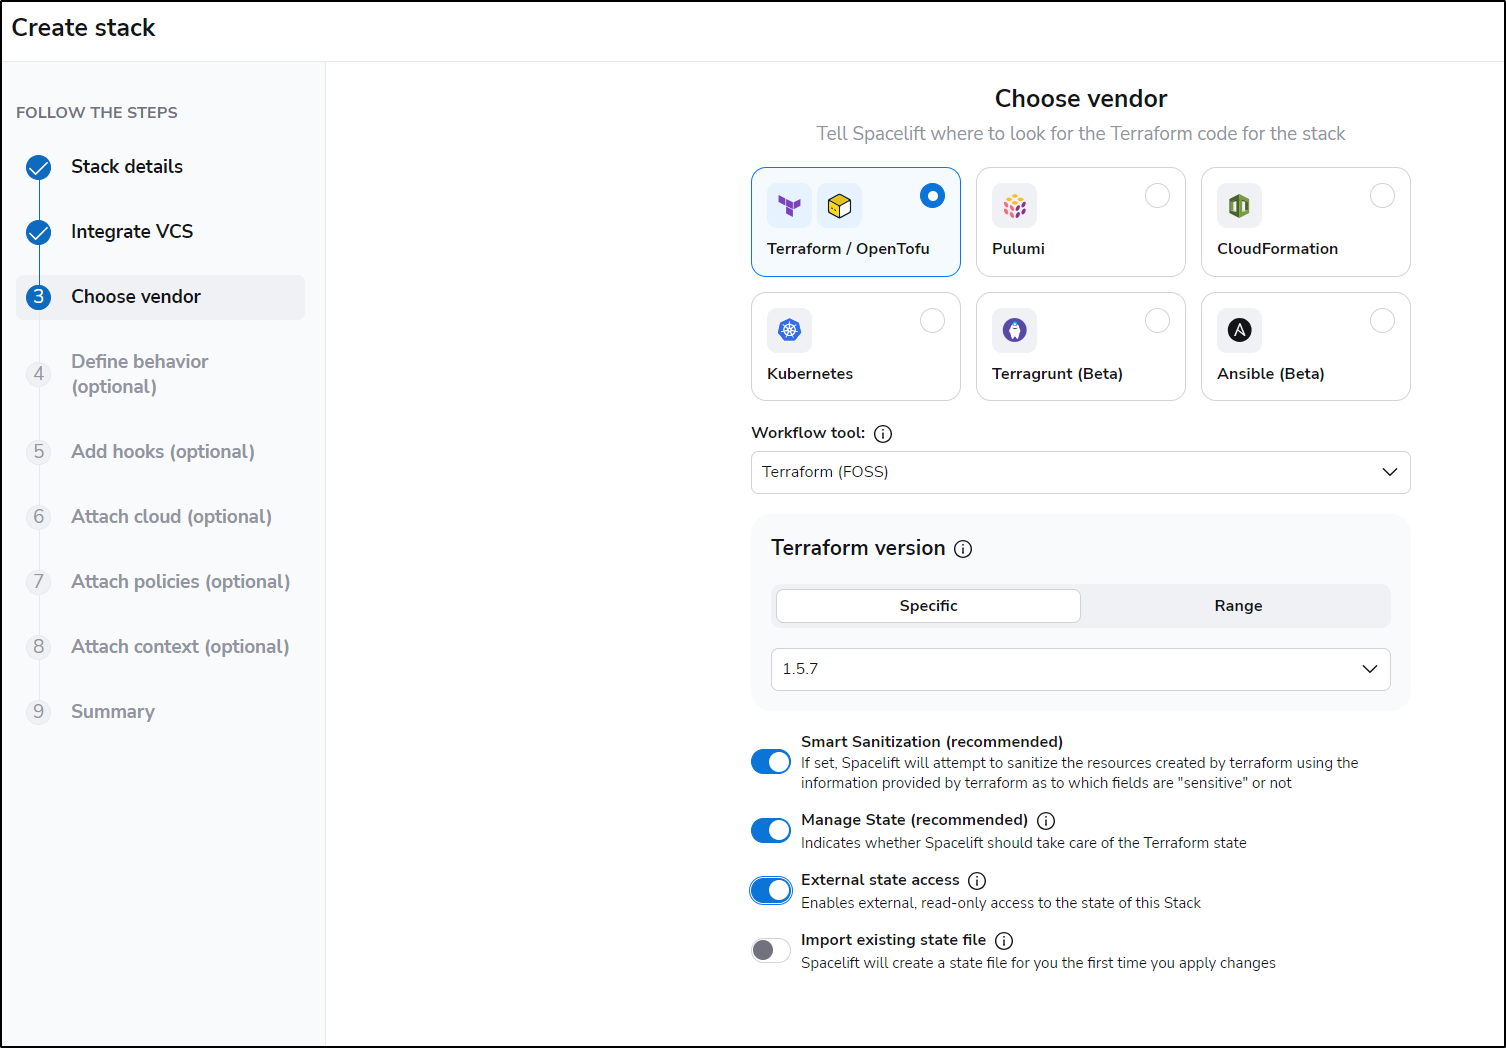Click the Create stack title

[84, 28]
